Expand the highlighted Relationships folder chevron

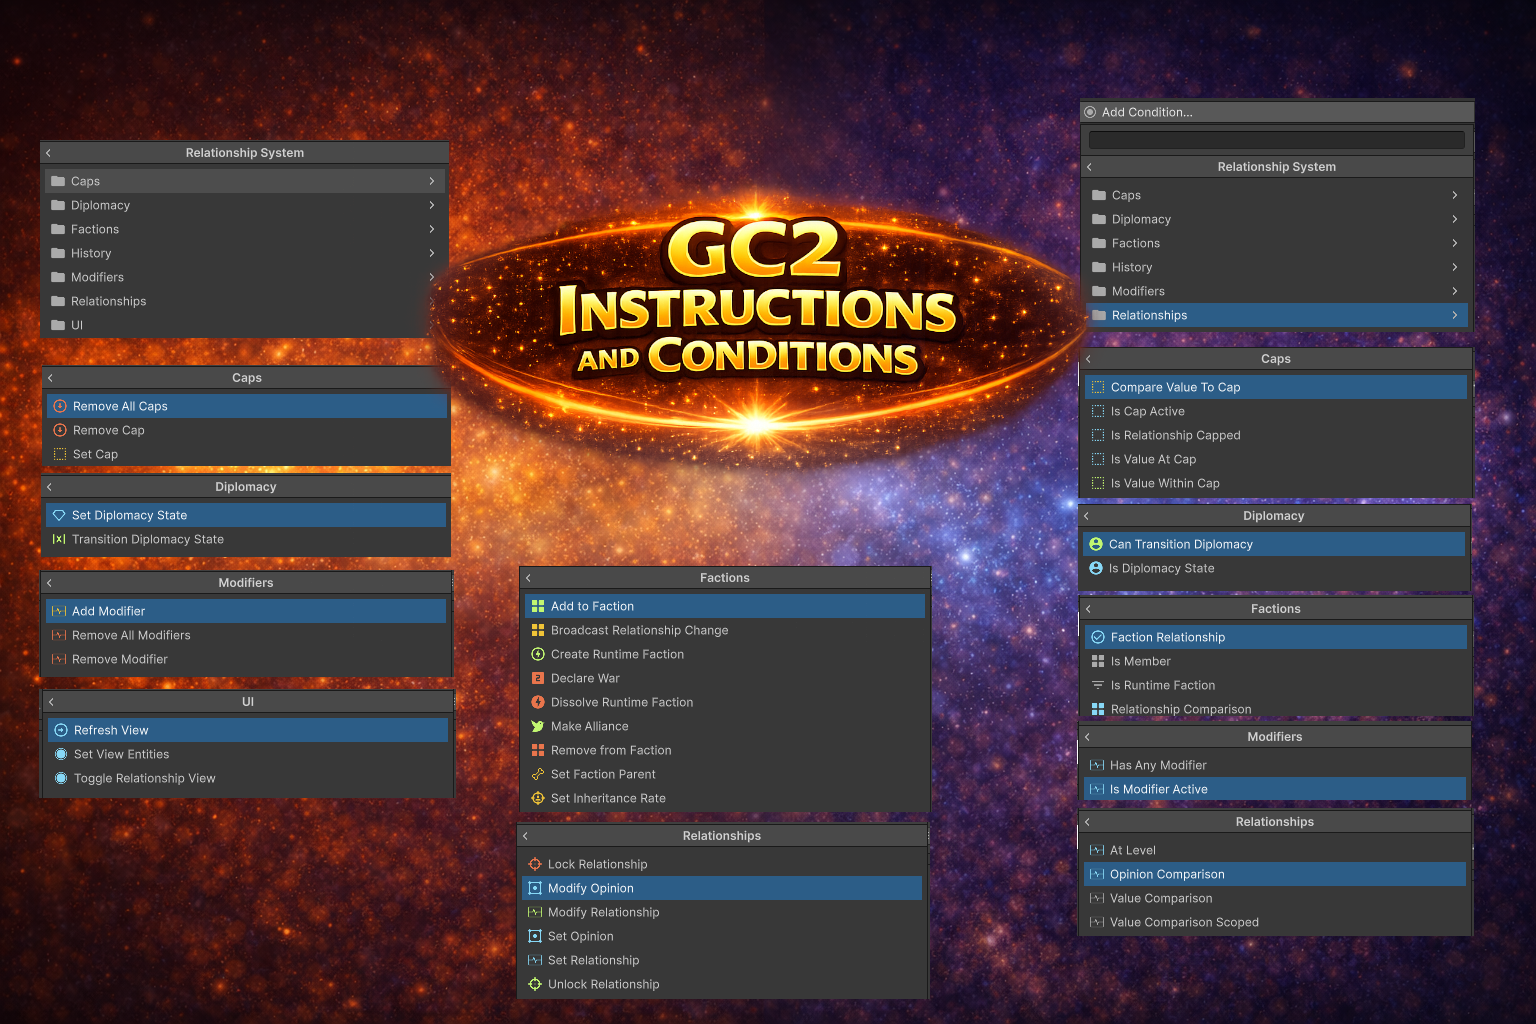1454,315
